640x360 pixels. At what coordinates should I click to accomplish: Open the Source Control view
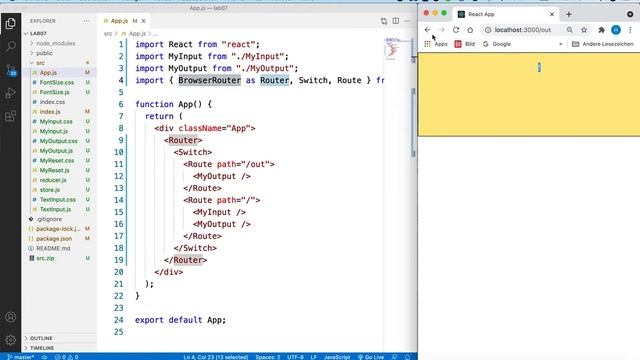click(x=11, y=70)
